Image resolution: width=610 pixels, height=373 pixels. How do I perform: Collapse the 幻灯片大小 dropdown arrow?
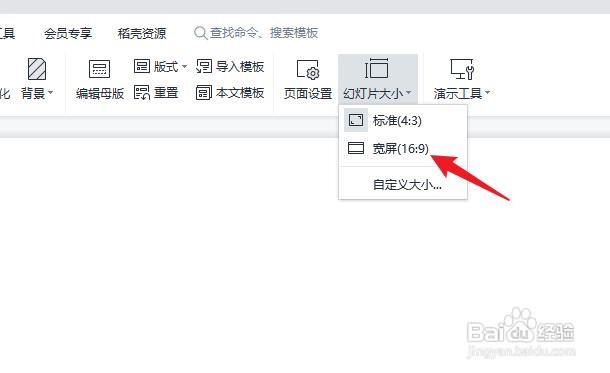(408, 93)
